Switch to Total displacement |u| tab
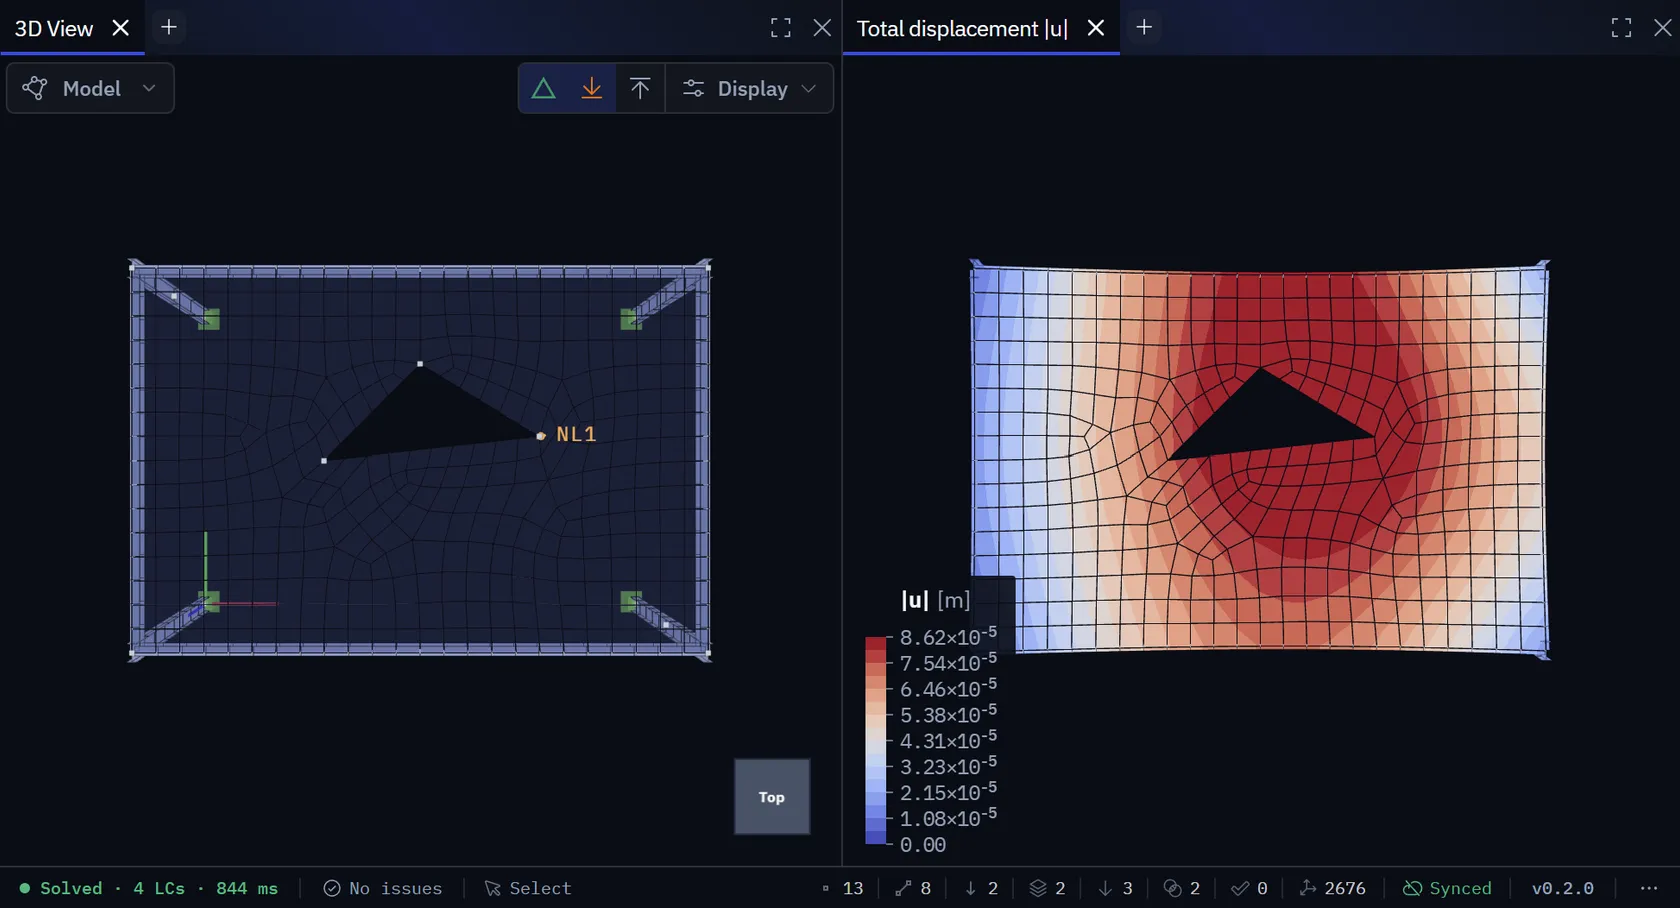This screenshot has height=908, width=1680. click(962, 28)
